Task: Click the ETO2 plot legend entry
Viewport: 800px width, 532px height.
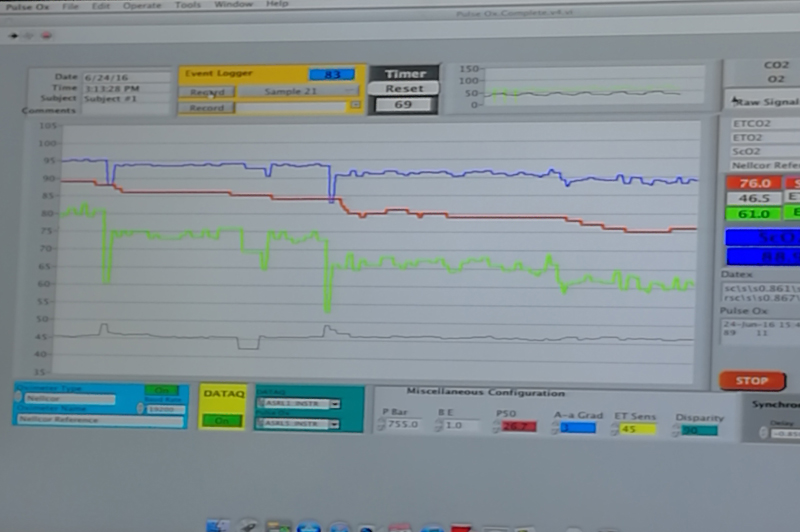Action: (x=765, y=138)
